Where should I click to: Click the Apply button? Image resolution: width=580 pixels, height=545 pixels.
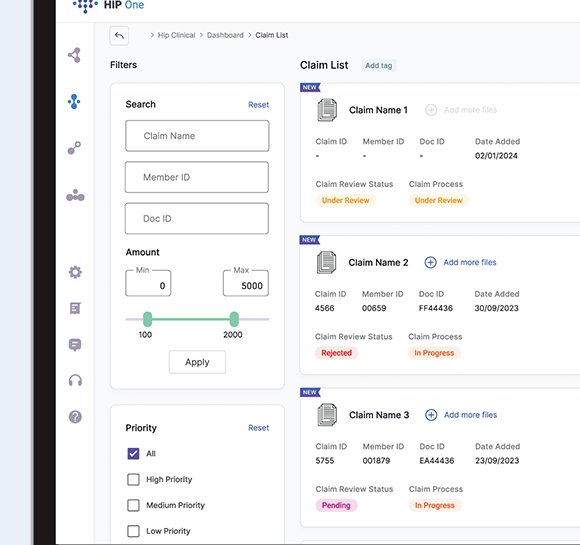(197, 362)
